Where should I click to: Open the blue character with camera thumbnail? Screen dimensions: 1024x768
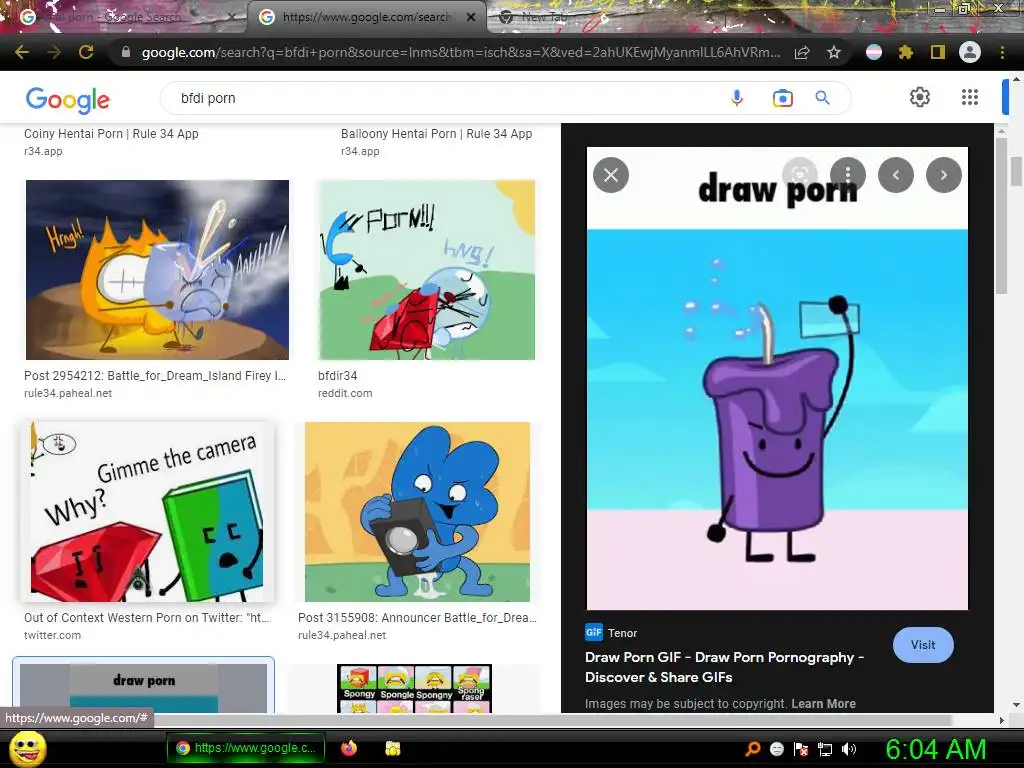(x=417, y=511)
